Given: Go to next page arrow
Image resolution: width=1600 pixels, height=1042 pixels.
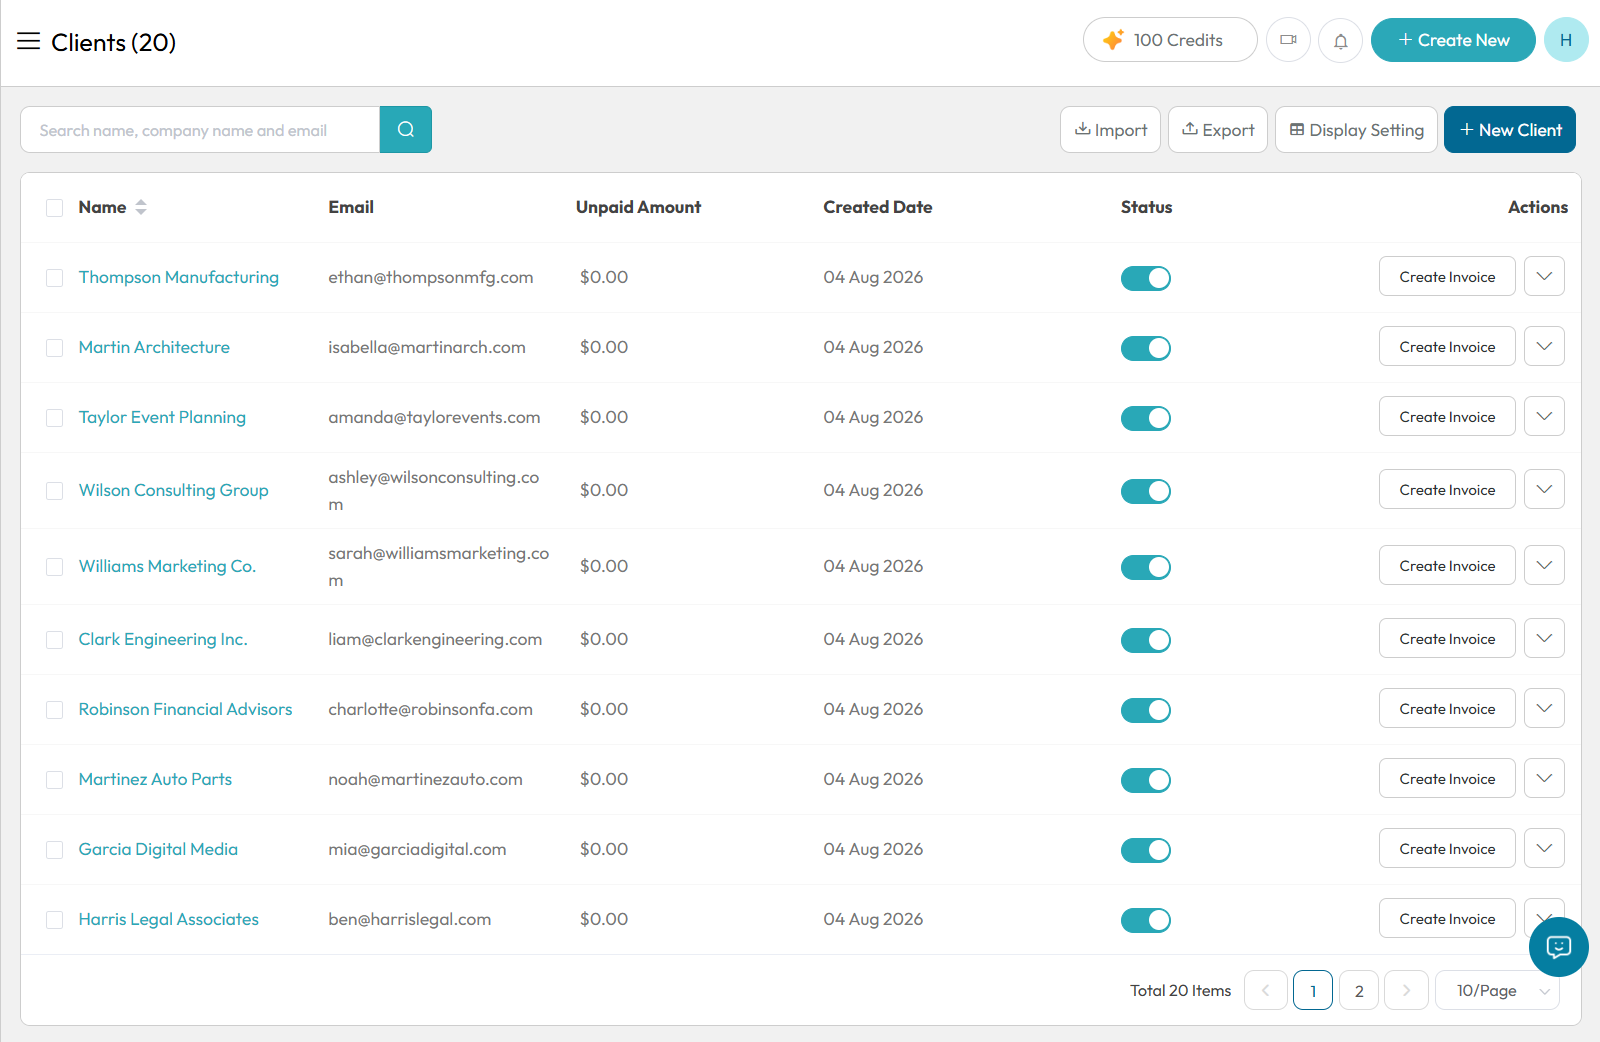Looking at the screenshot, I should tap(1406, 990).
